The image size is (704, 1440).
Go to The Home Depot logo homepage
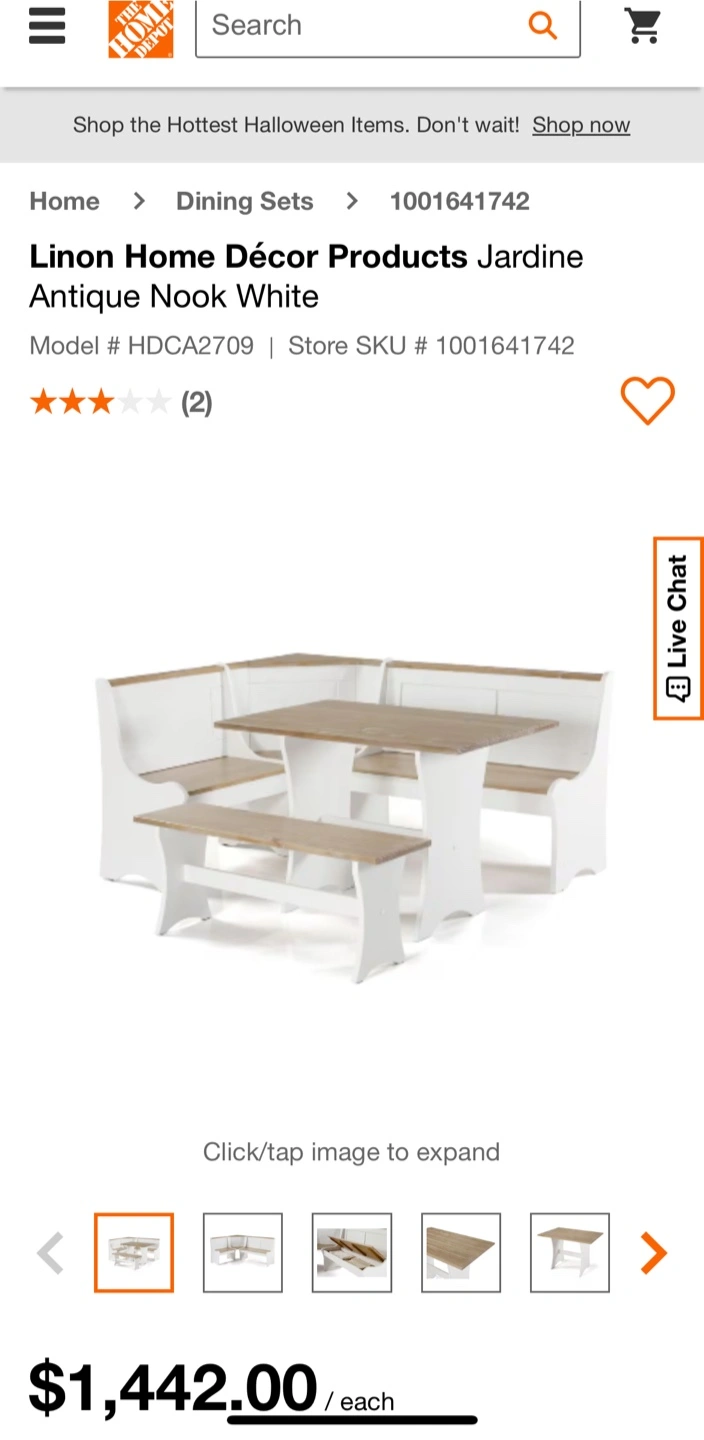point(141,27)
